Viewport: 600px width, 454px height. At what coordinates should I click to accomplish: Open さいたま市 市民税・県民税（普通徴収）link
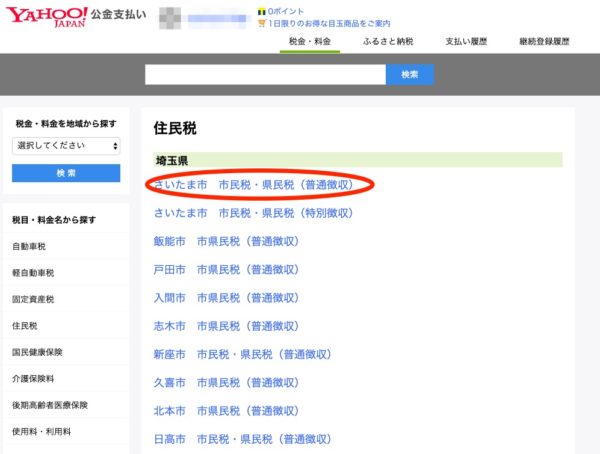click(x=253, y=185)
